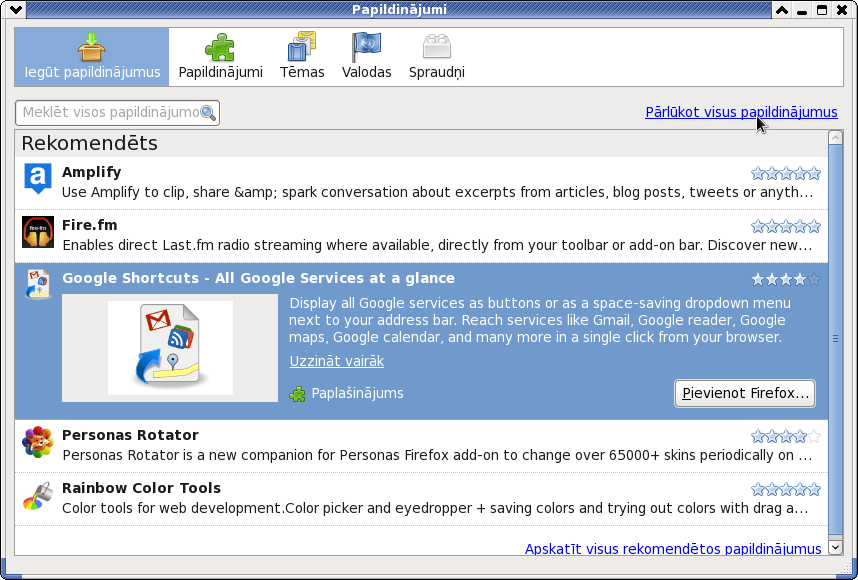
Task: Click the Amplify description text
Action: [437, 193]
